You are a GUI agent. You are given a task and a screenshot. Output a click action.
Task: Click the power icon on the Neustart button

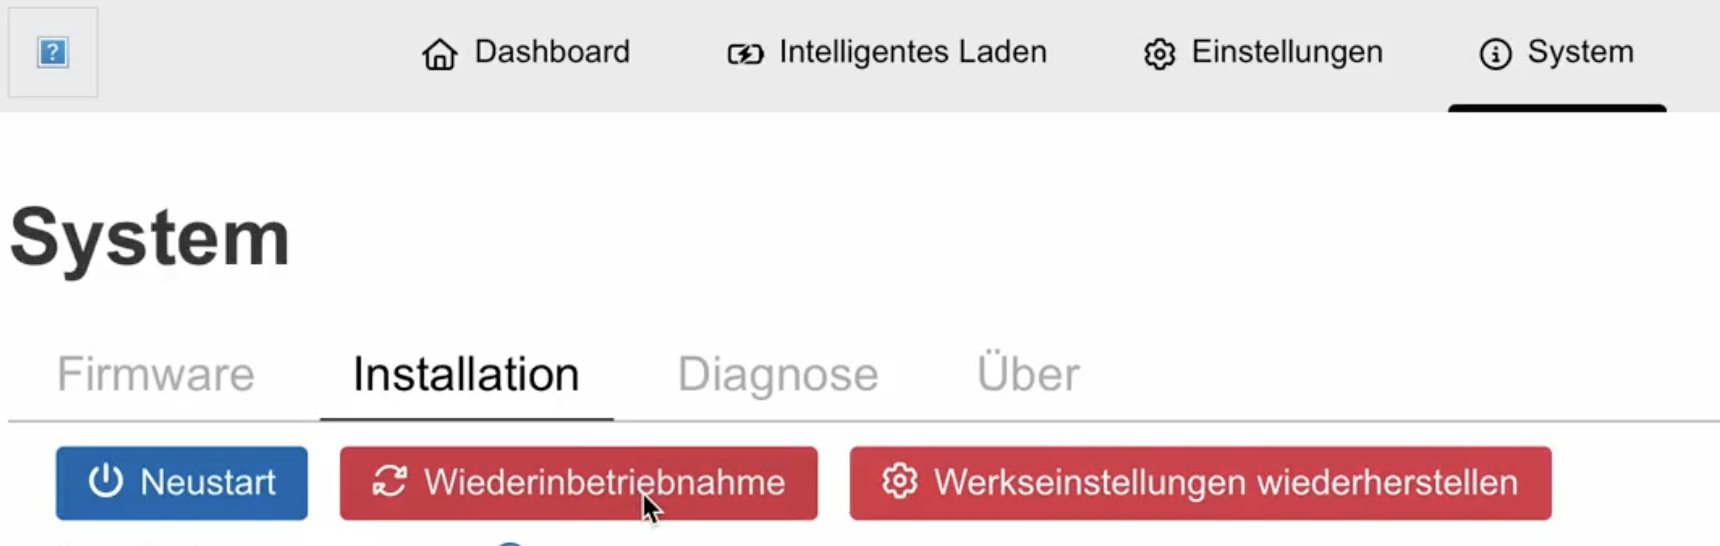click(105, 481)
